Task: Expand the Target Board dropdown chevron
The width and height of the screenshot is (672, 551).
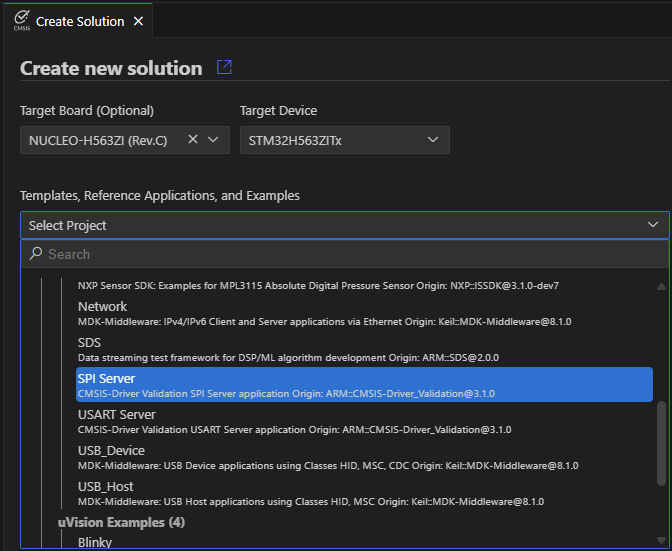Action: click(213, 140)
